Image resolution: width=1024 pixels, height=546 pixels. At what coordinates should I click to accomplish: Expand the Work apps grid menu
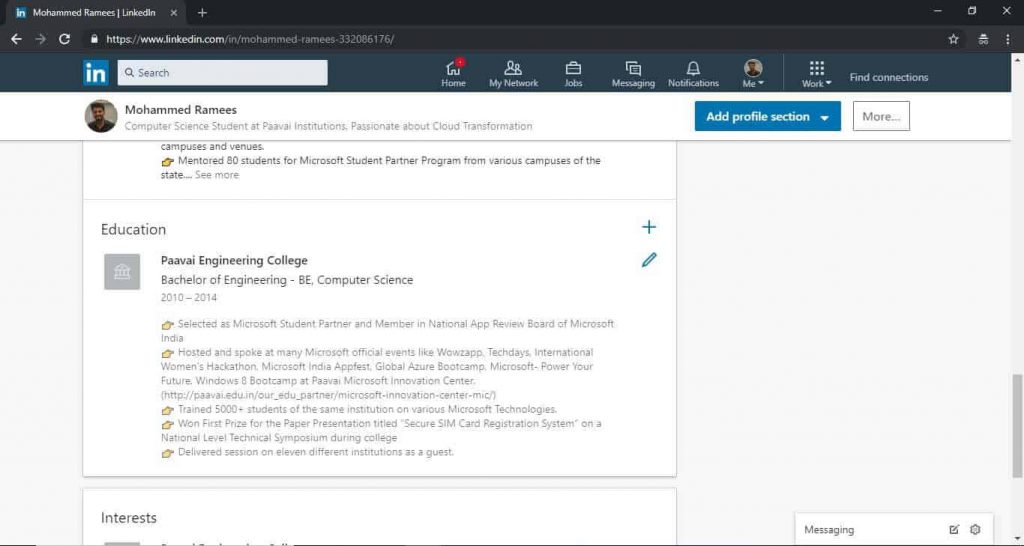point(816,73)
